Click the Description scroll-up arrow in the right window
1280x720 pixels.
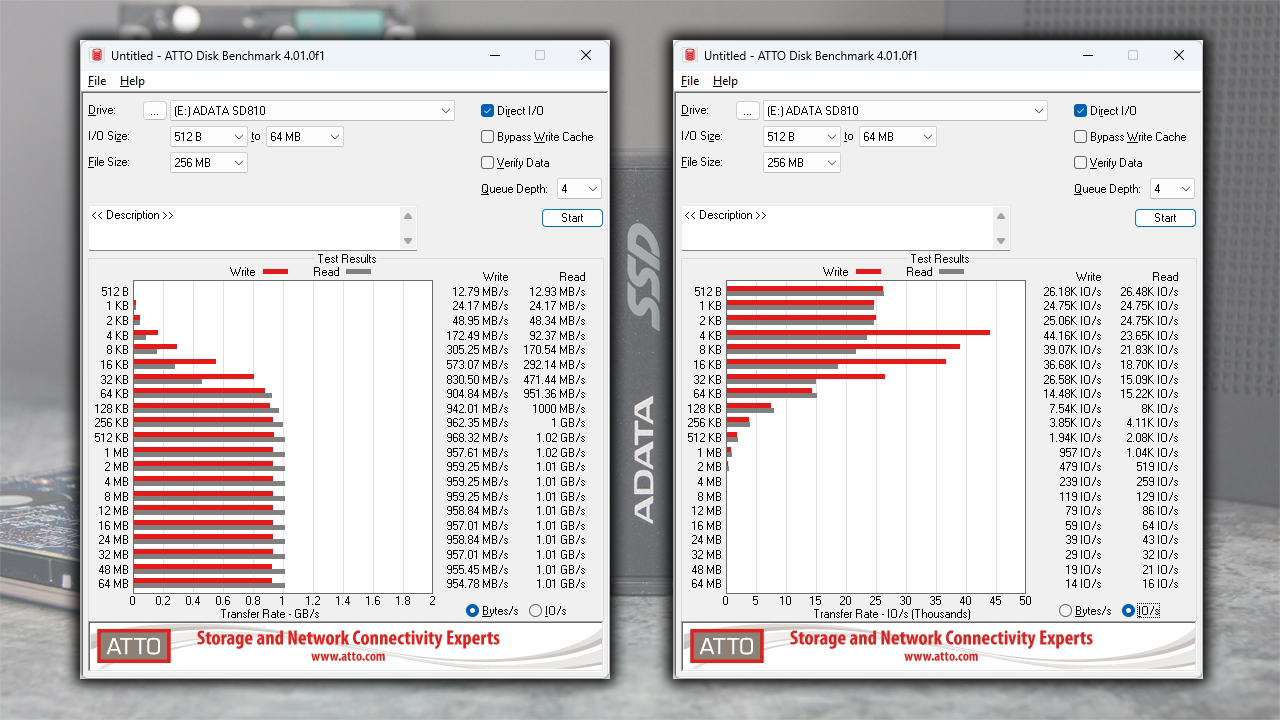point(1001,216)
